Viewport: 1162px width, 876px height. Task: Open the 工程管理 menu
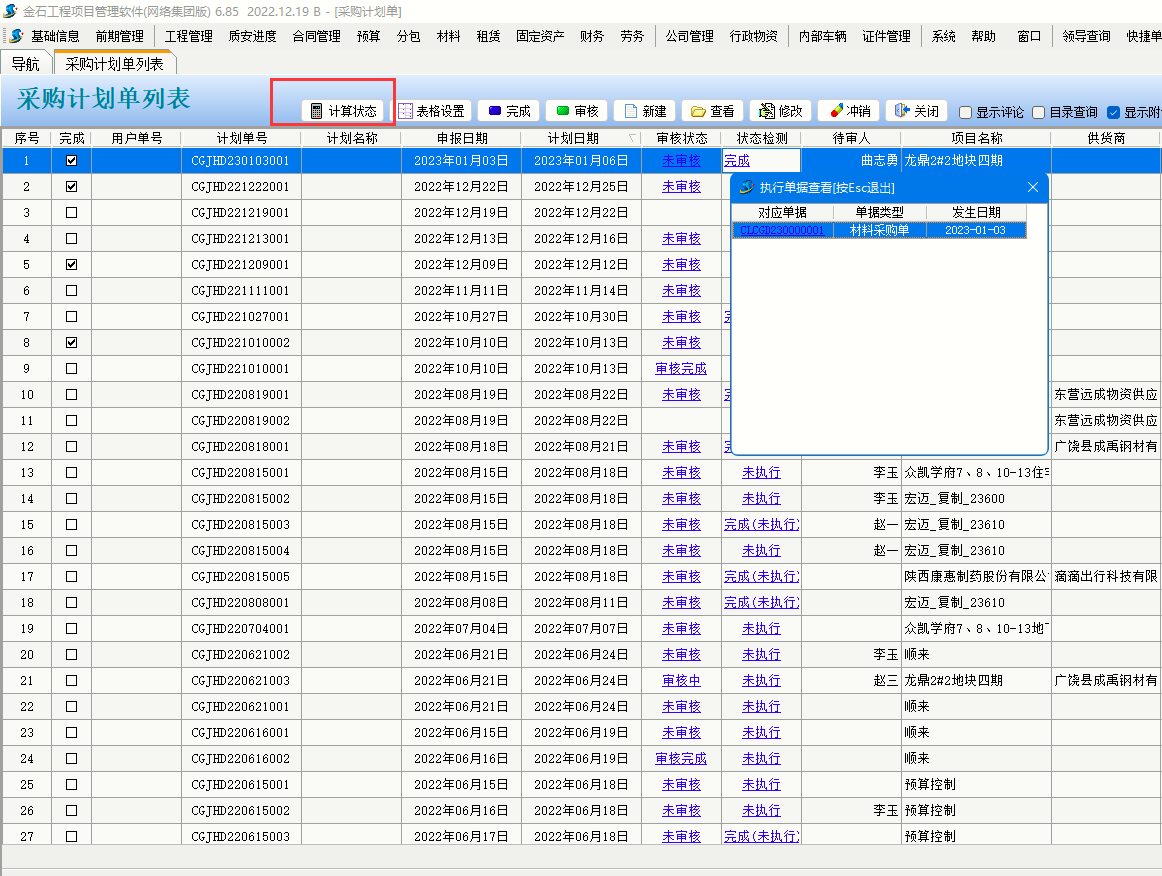click(x=188, y=36)
